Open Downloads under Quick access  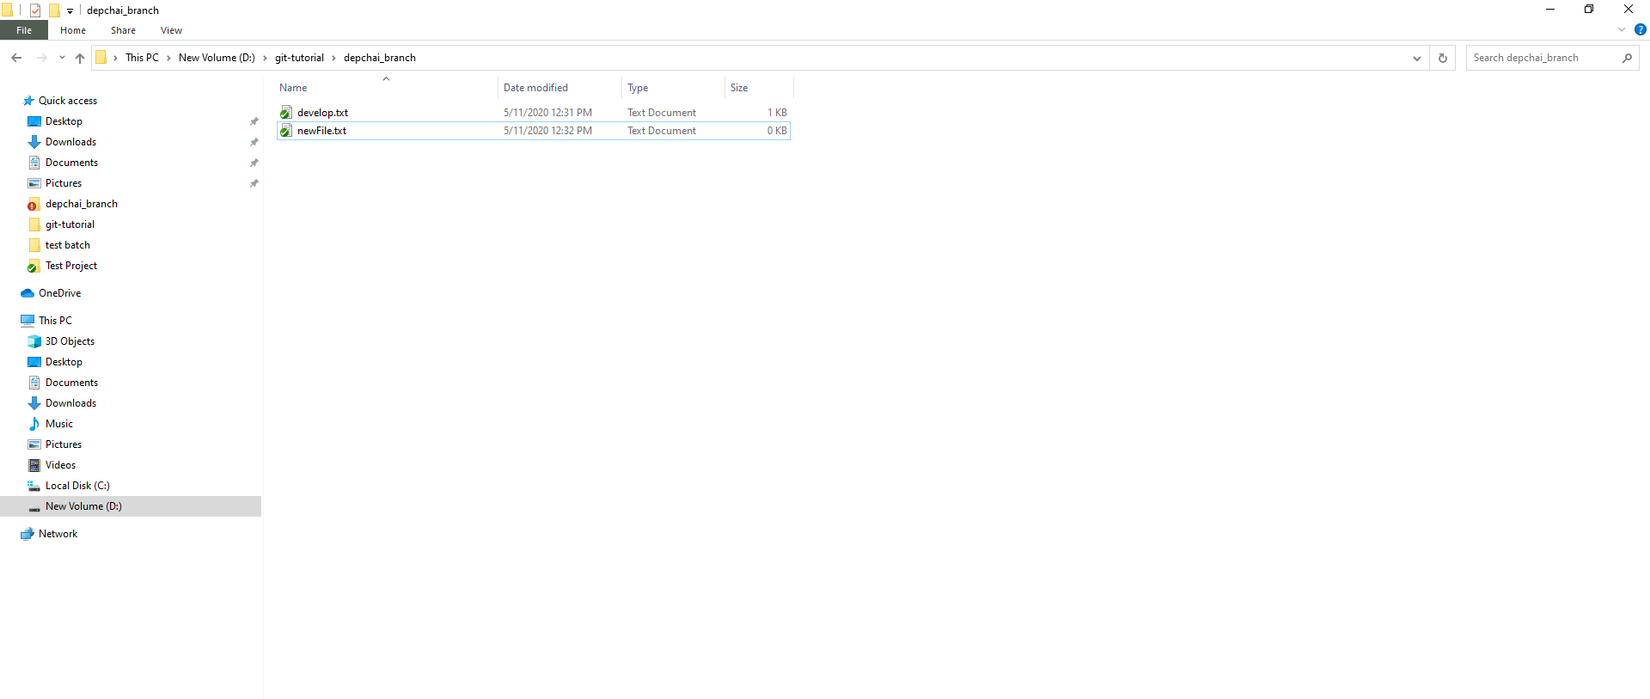click(x=70, y=142)
